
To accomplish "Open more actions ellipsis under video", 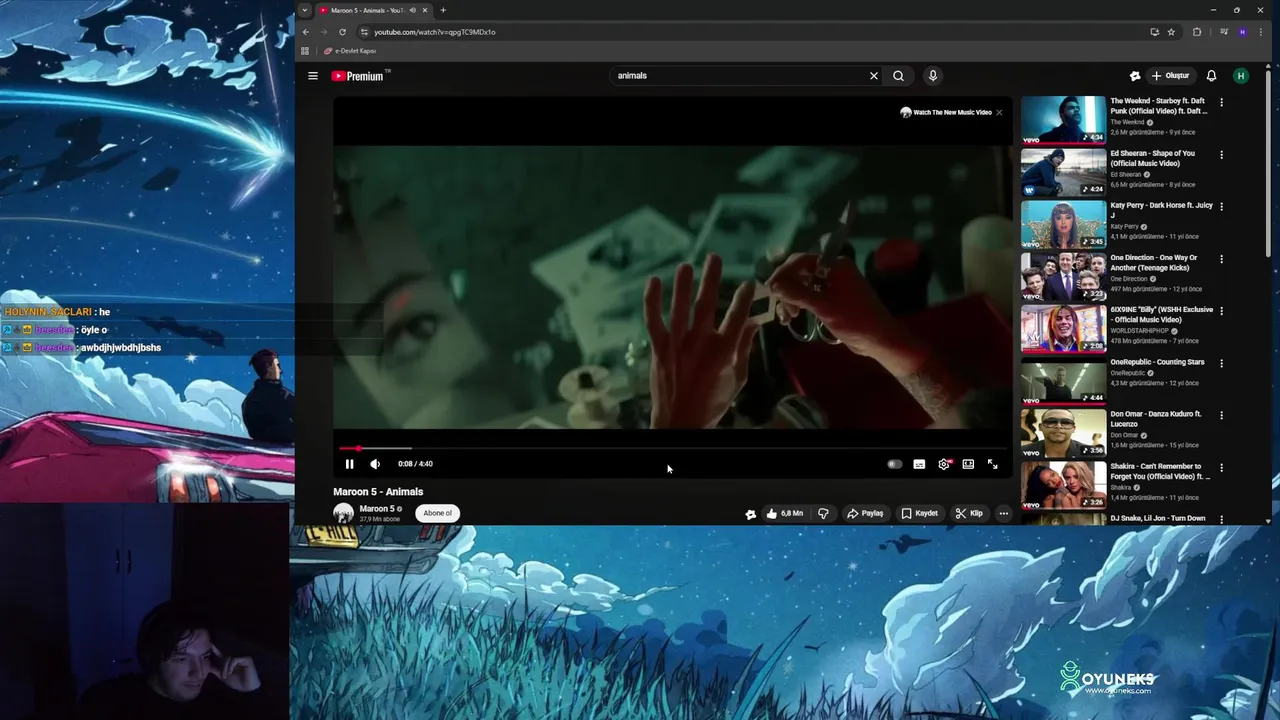I will 1003,513.
